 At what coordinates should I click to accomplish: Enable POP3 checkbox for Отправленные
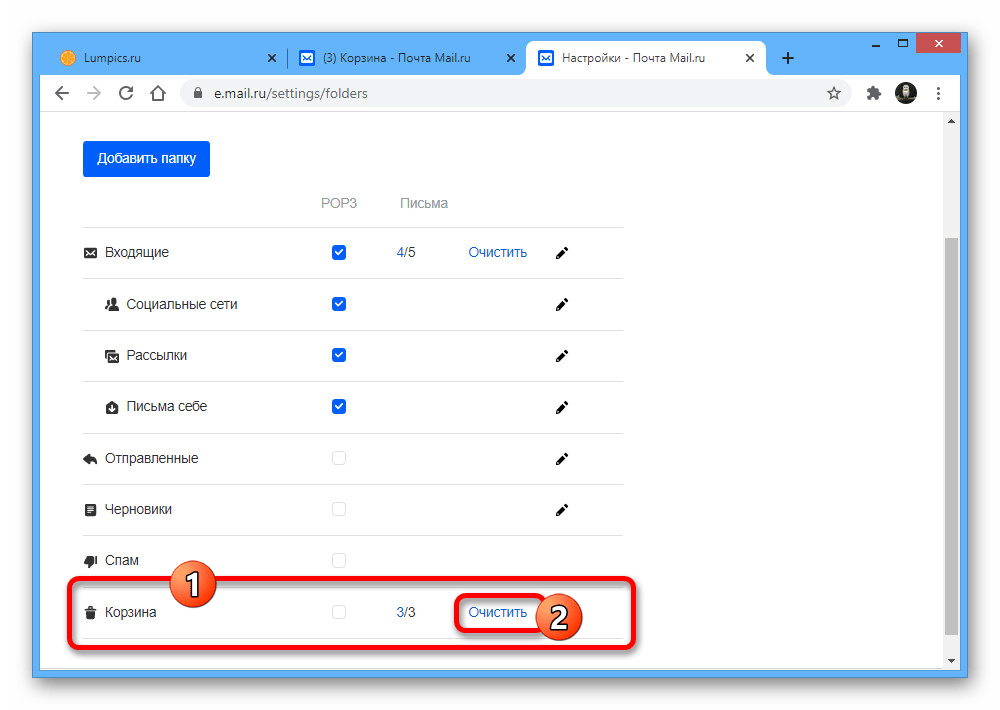tap(339, 458)
